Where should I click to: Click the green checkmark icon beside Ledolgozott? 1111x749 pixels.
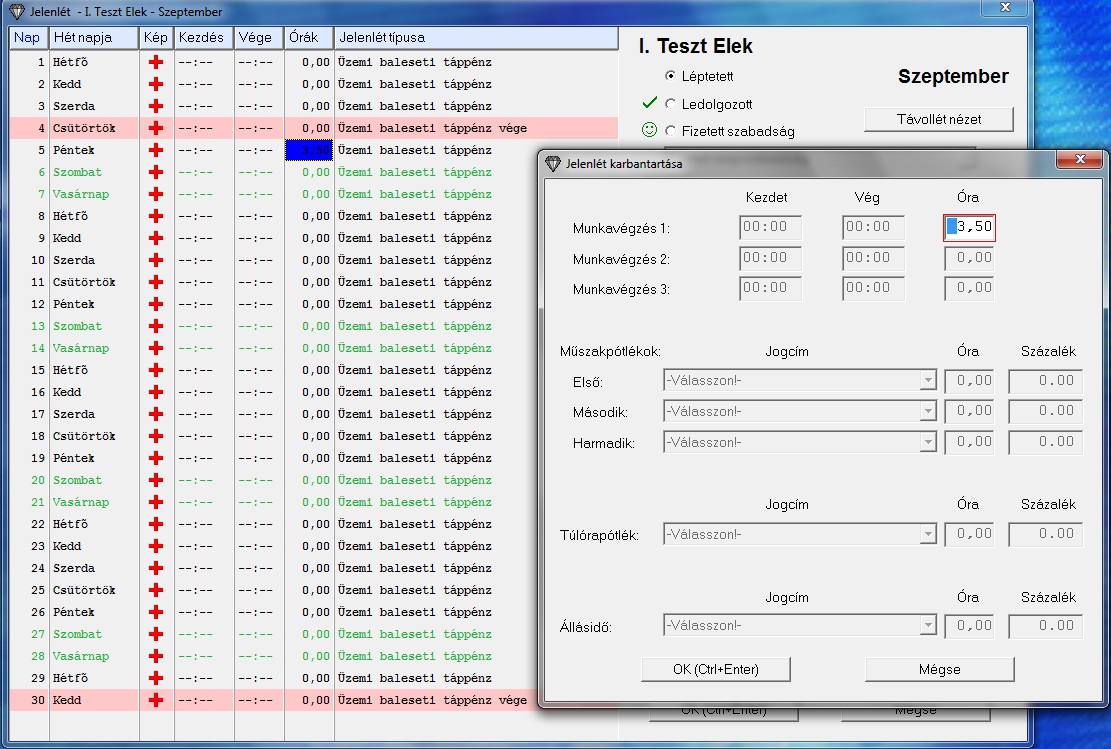pos(650,103)
